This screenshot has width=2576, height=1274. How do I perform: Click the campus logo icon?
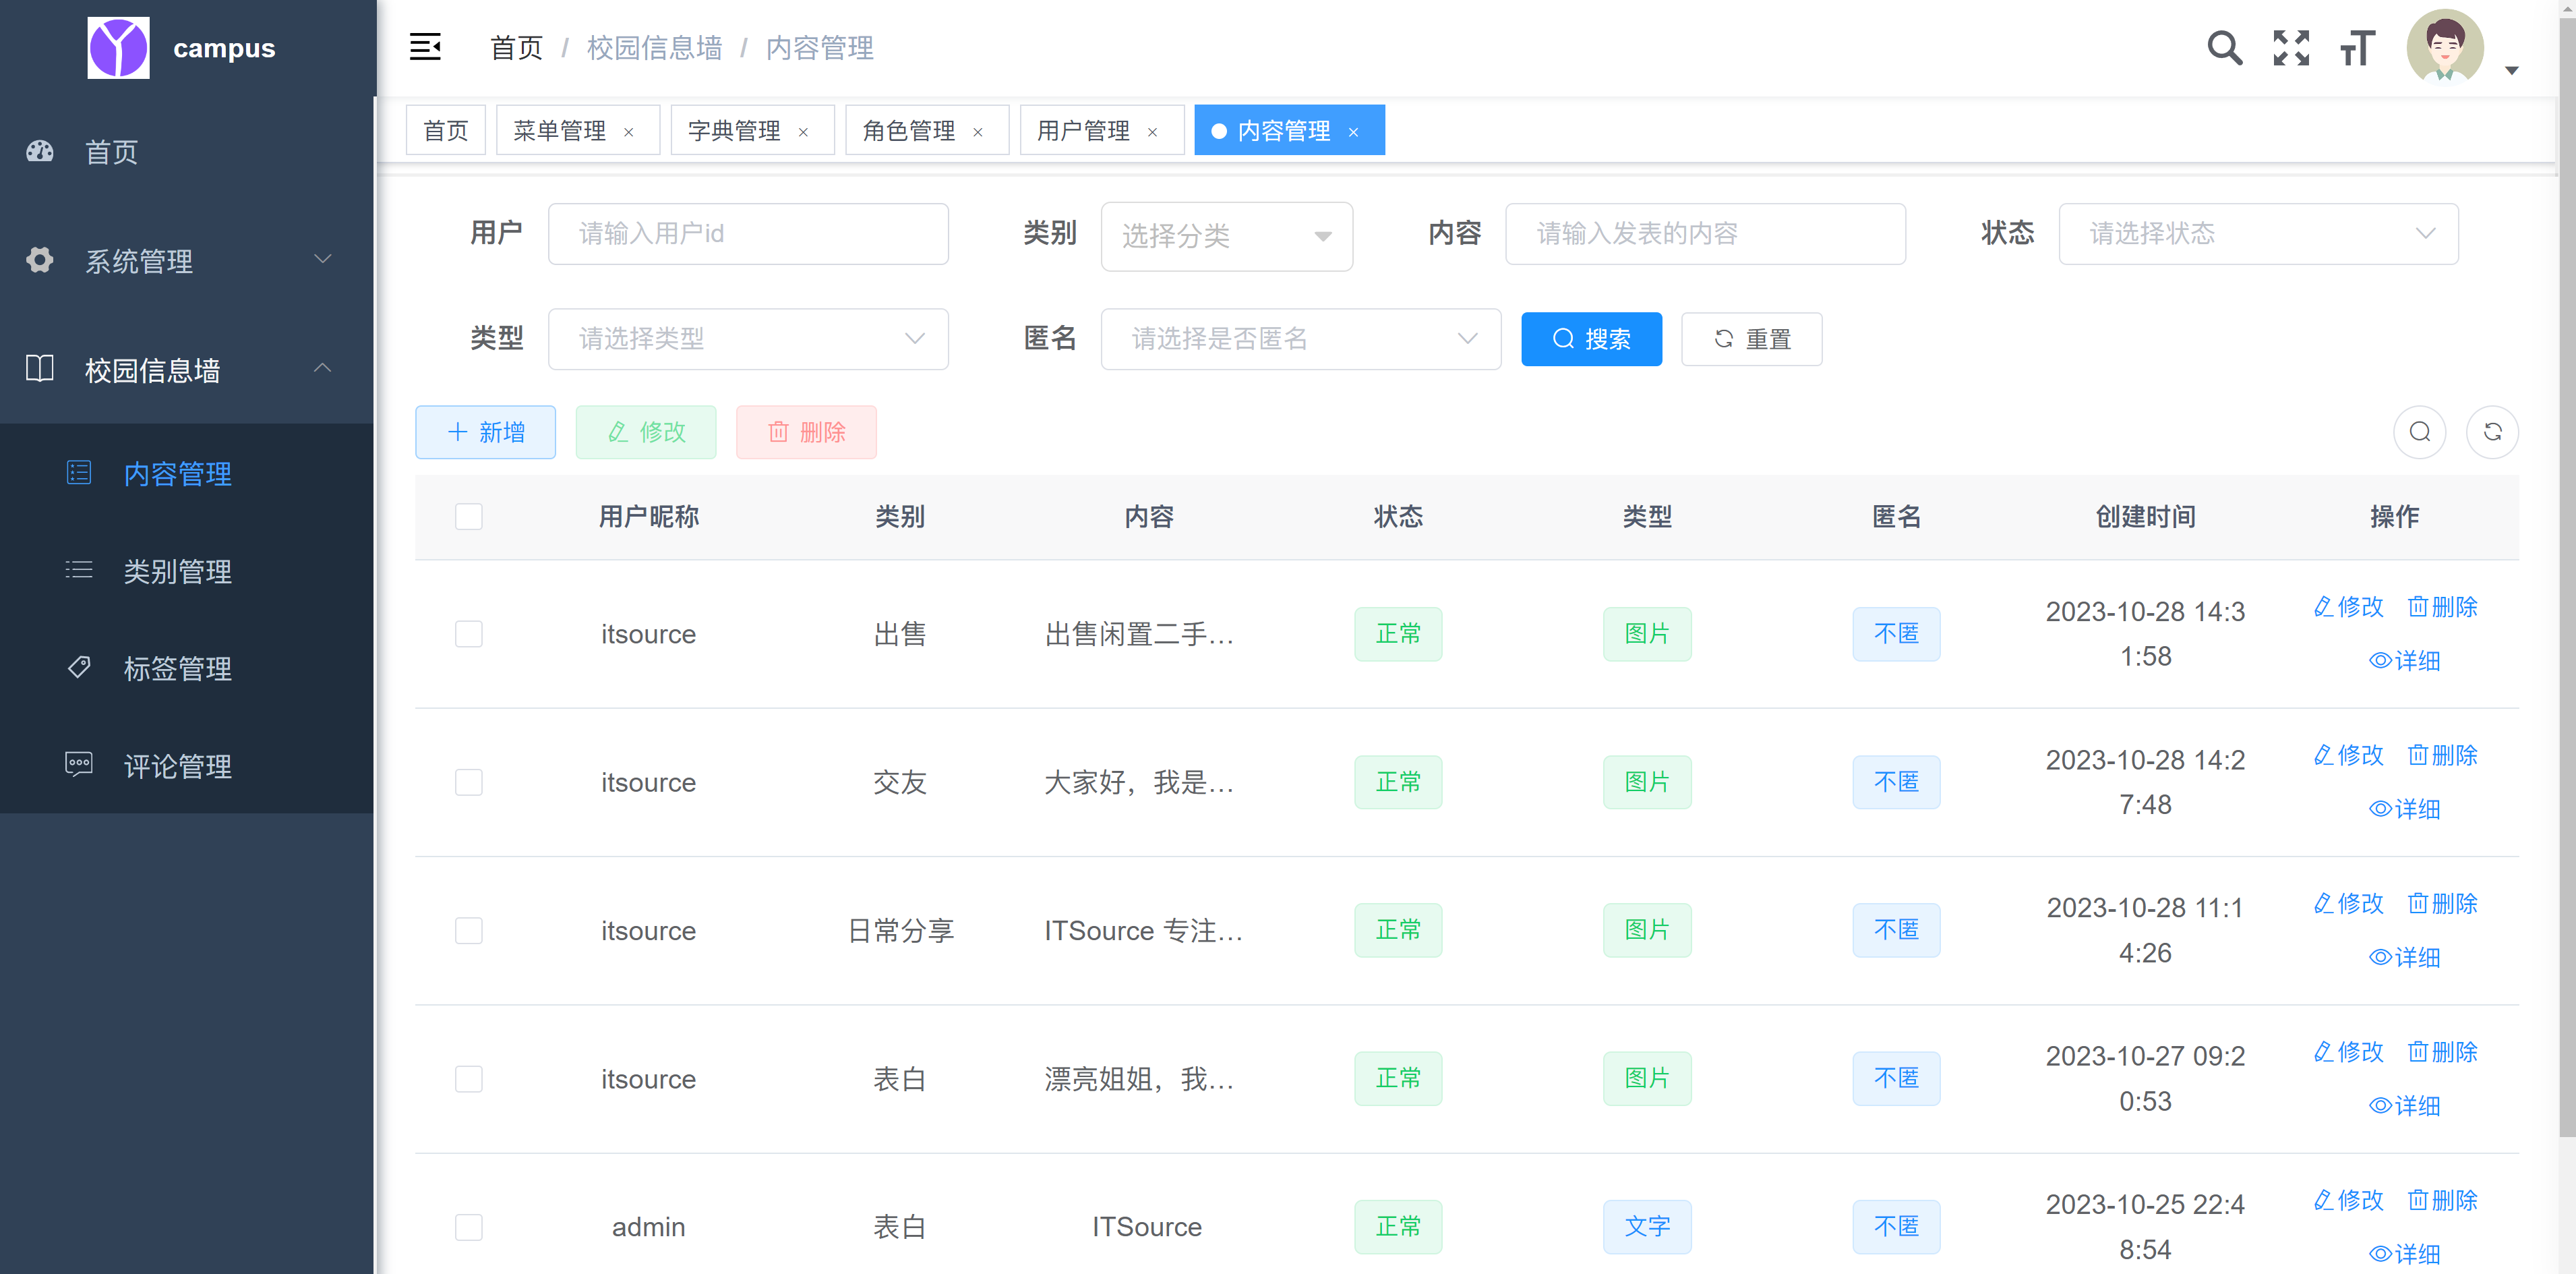tap(118, 48)
